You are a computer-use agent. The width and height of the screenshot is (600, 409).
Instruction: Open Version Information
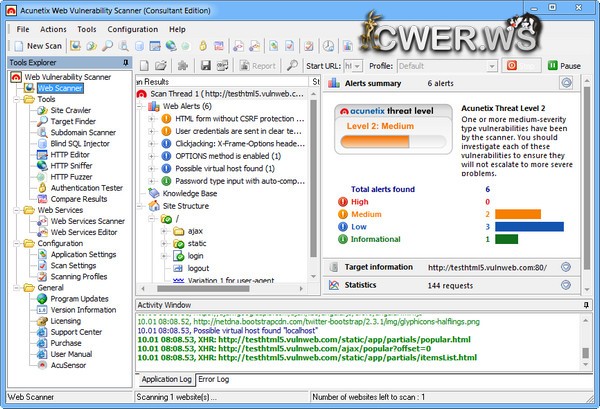83,310
